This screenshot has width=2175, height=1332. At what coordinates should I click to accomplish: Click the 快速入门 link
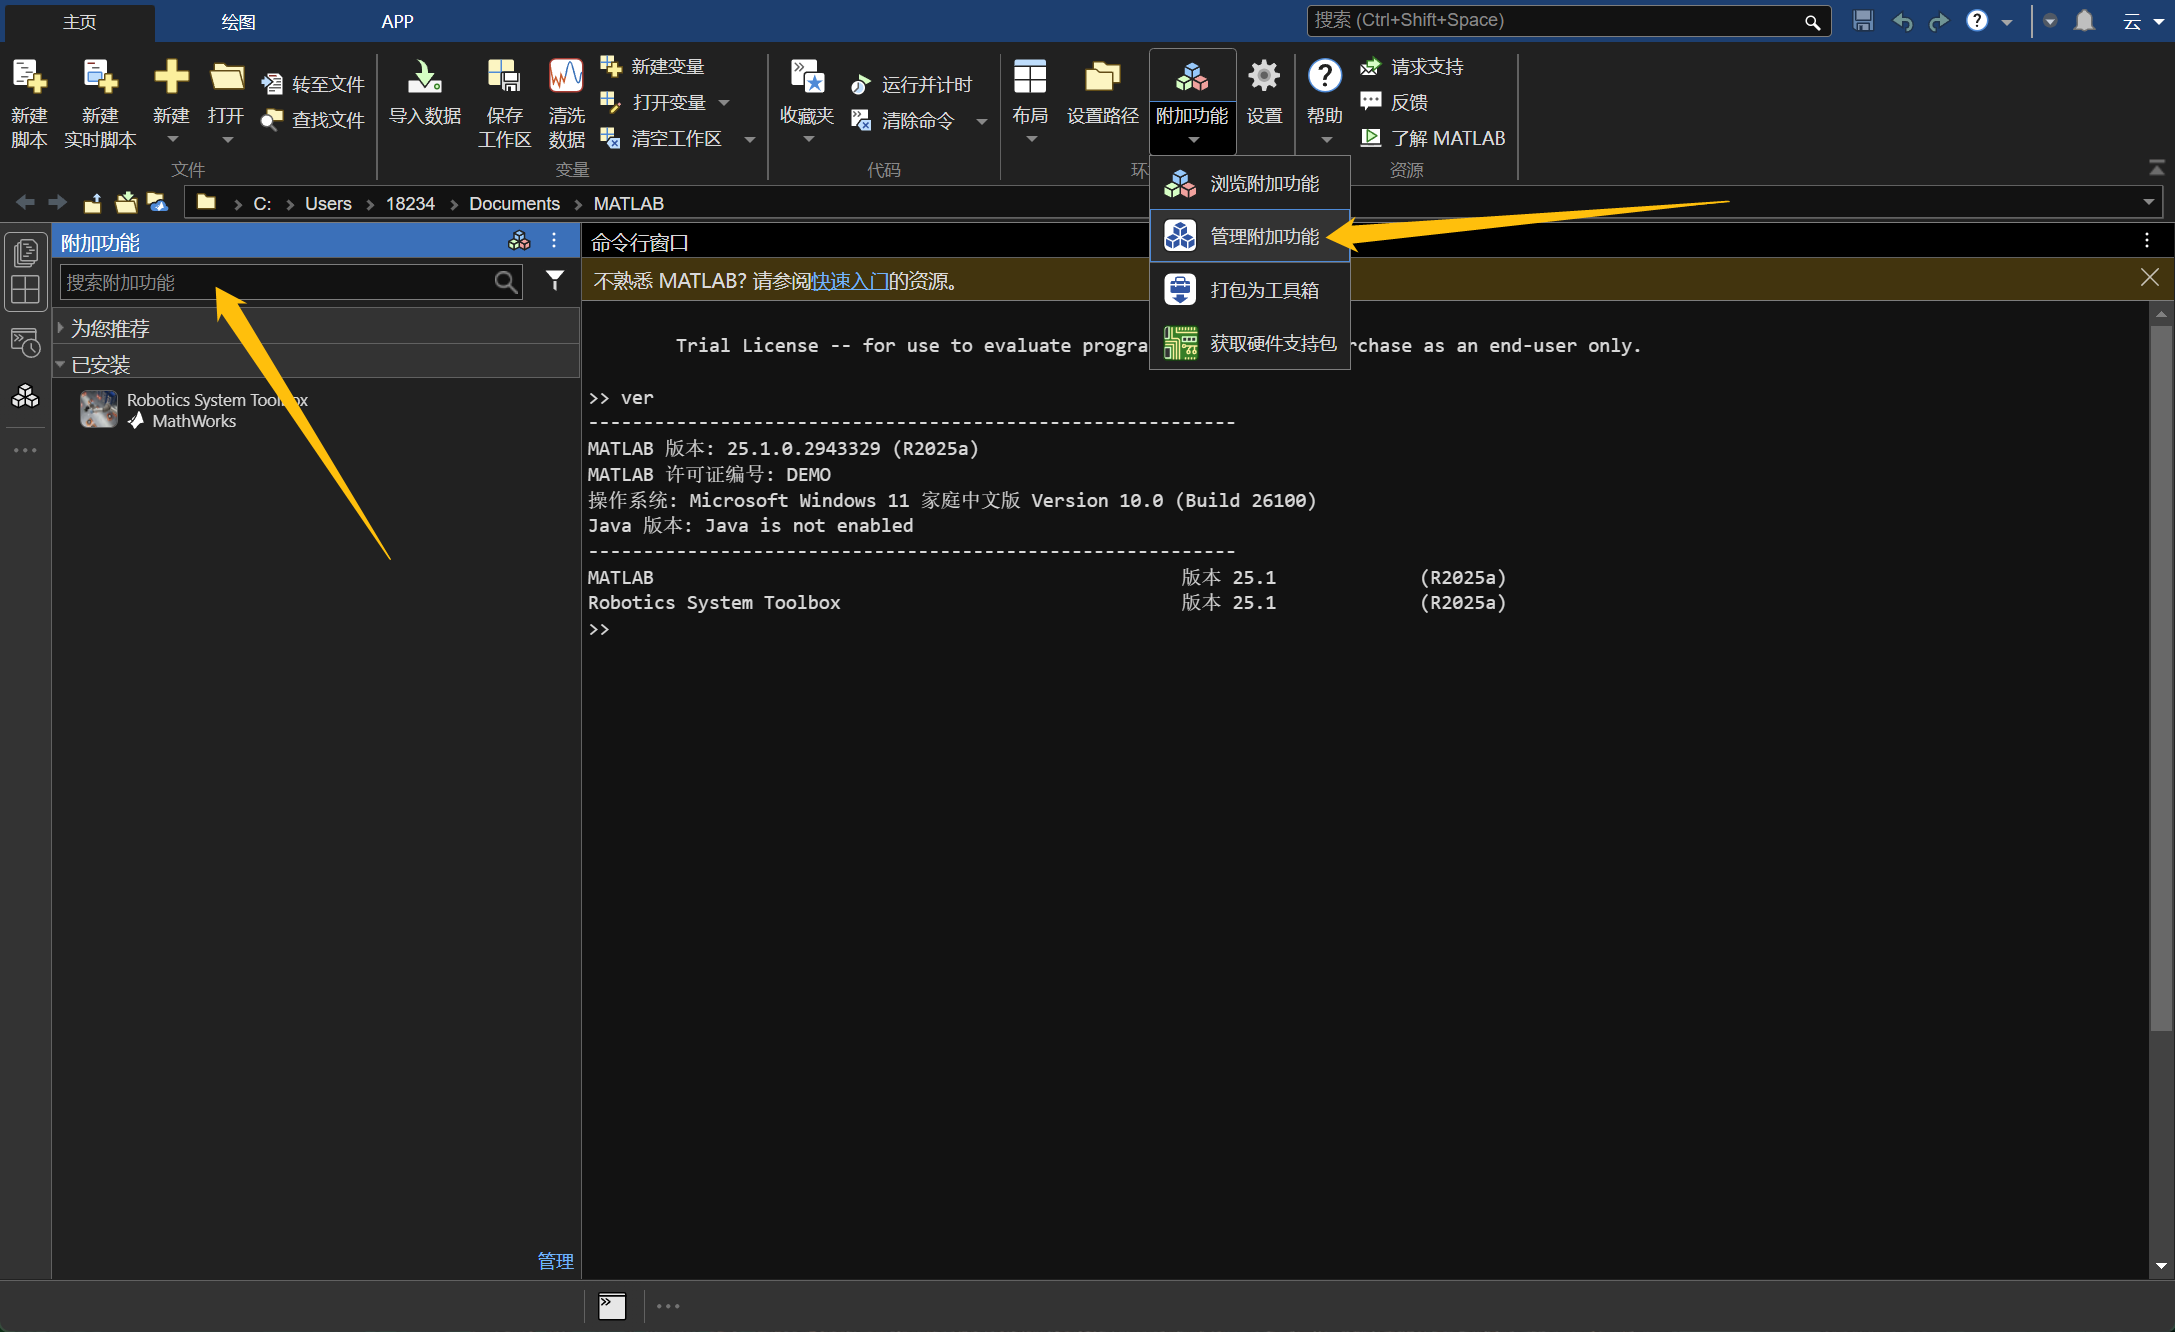tap(849, 281)
